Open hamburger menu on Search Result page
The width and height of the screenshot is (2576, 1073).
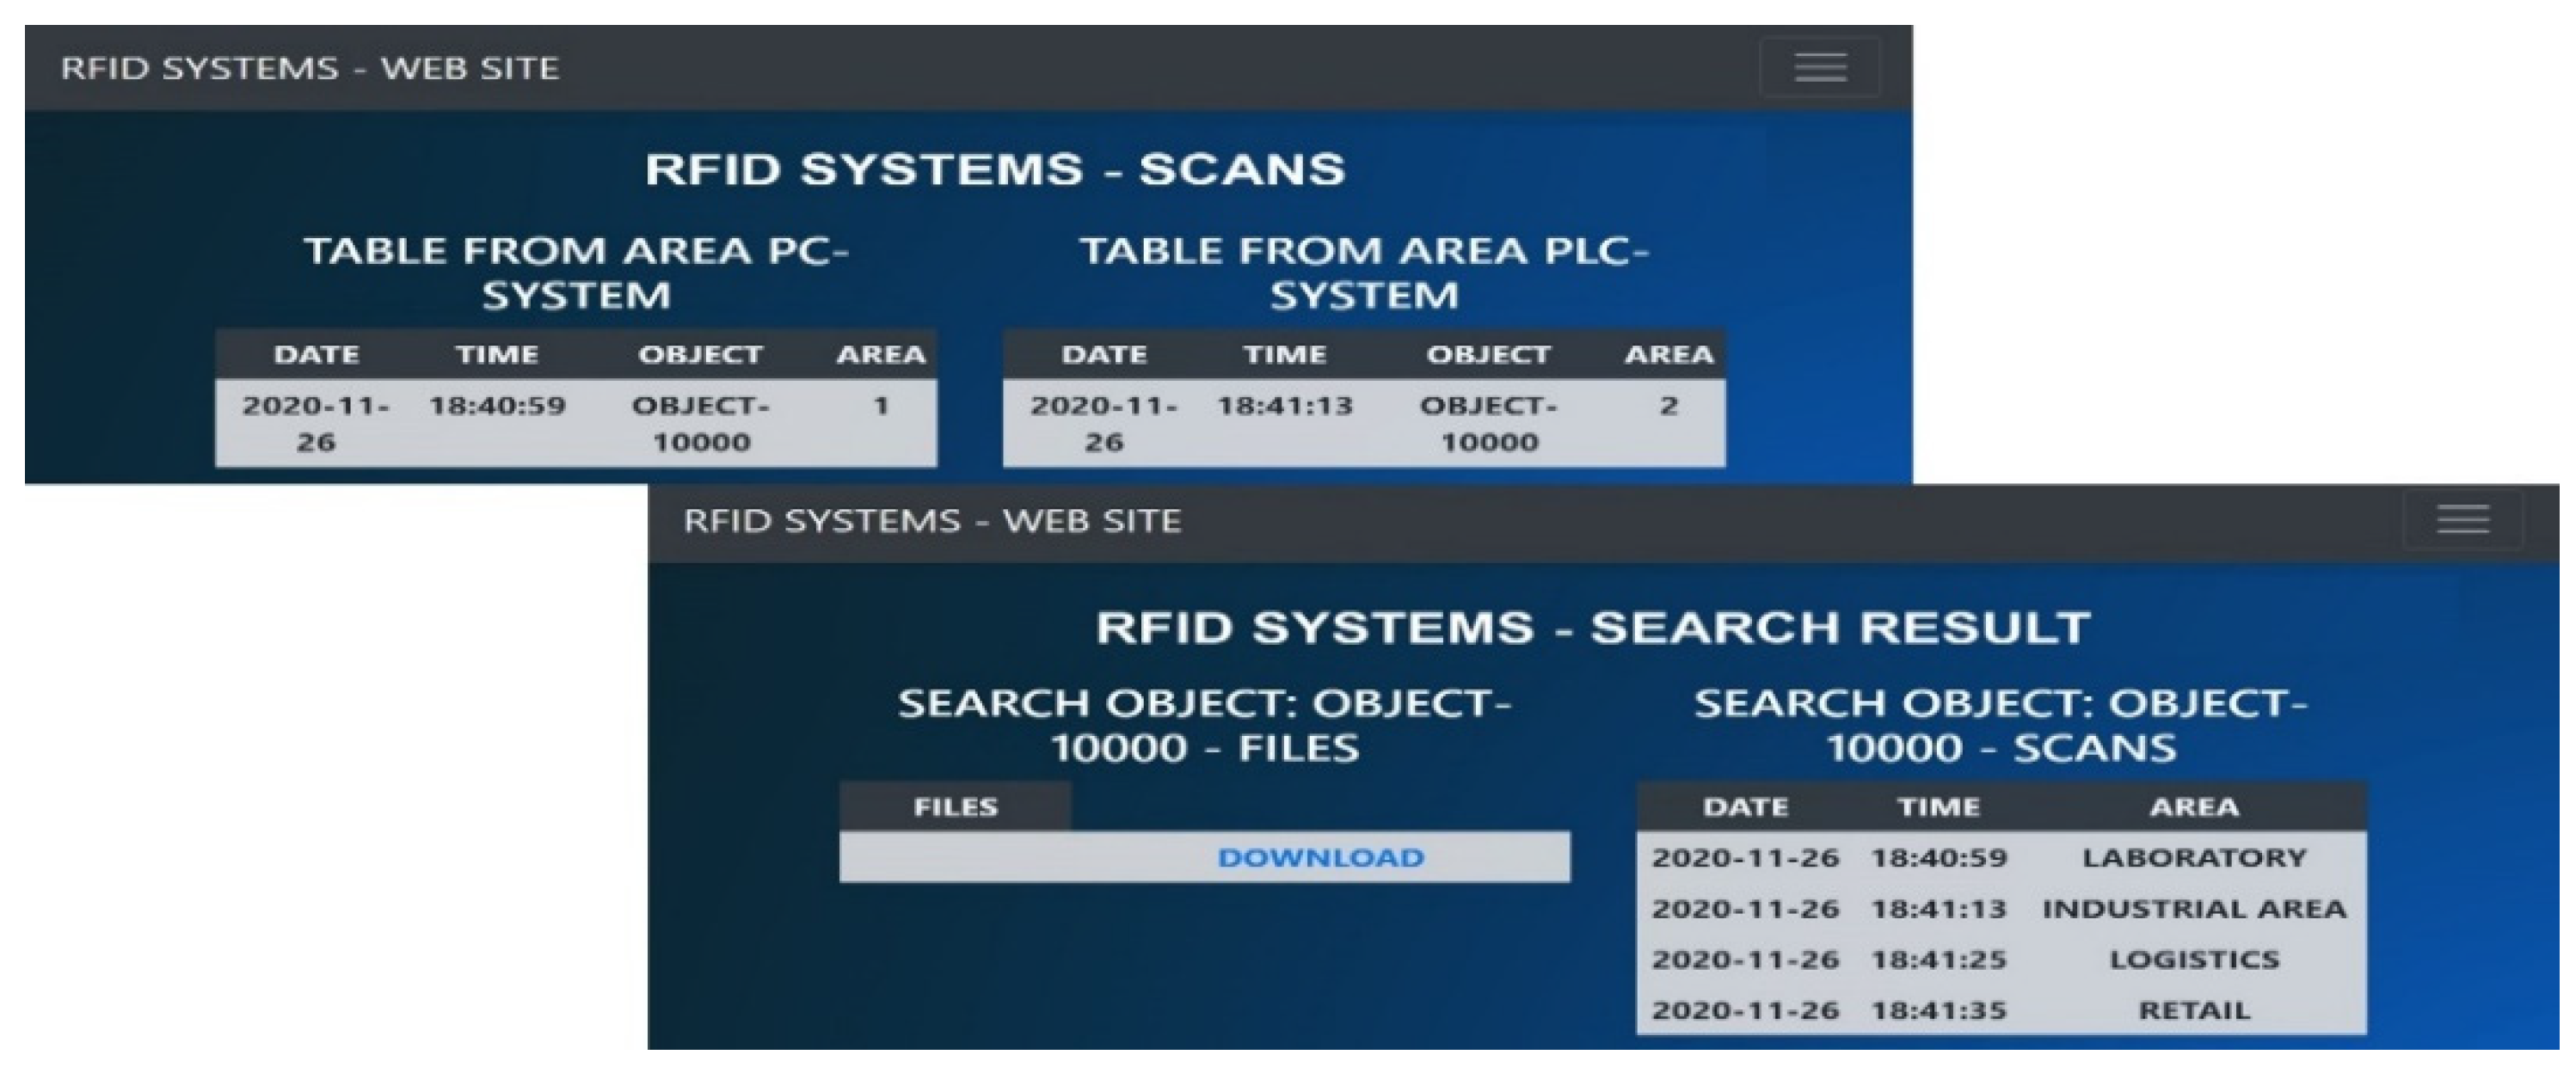(x=2462, y=519)
